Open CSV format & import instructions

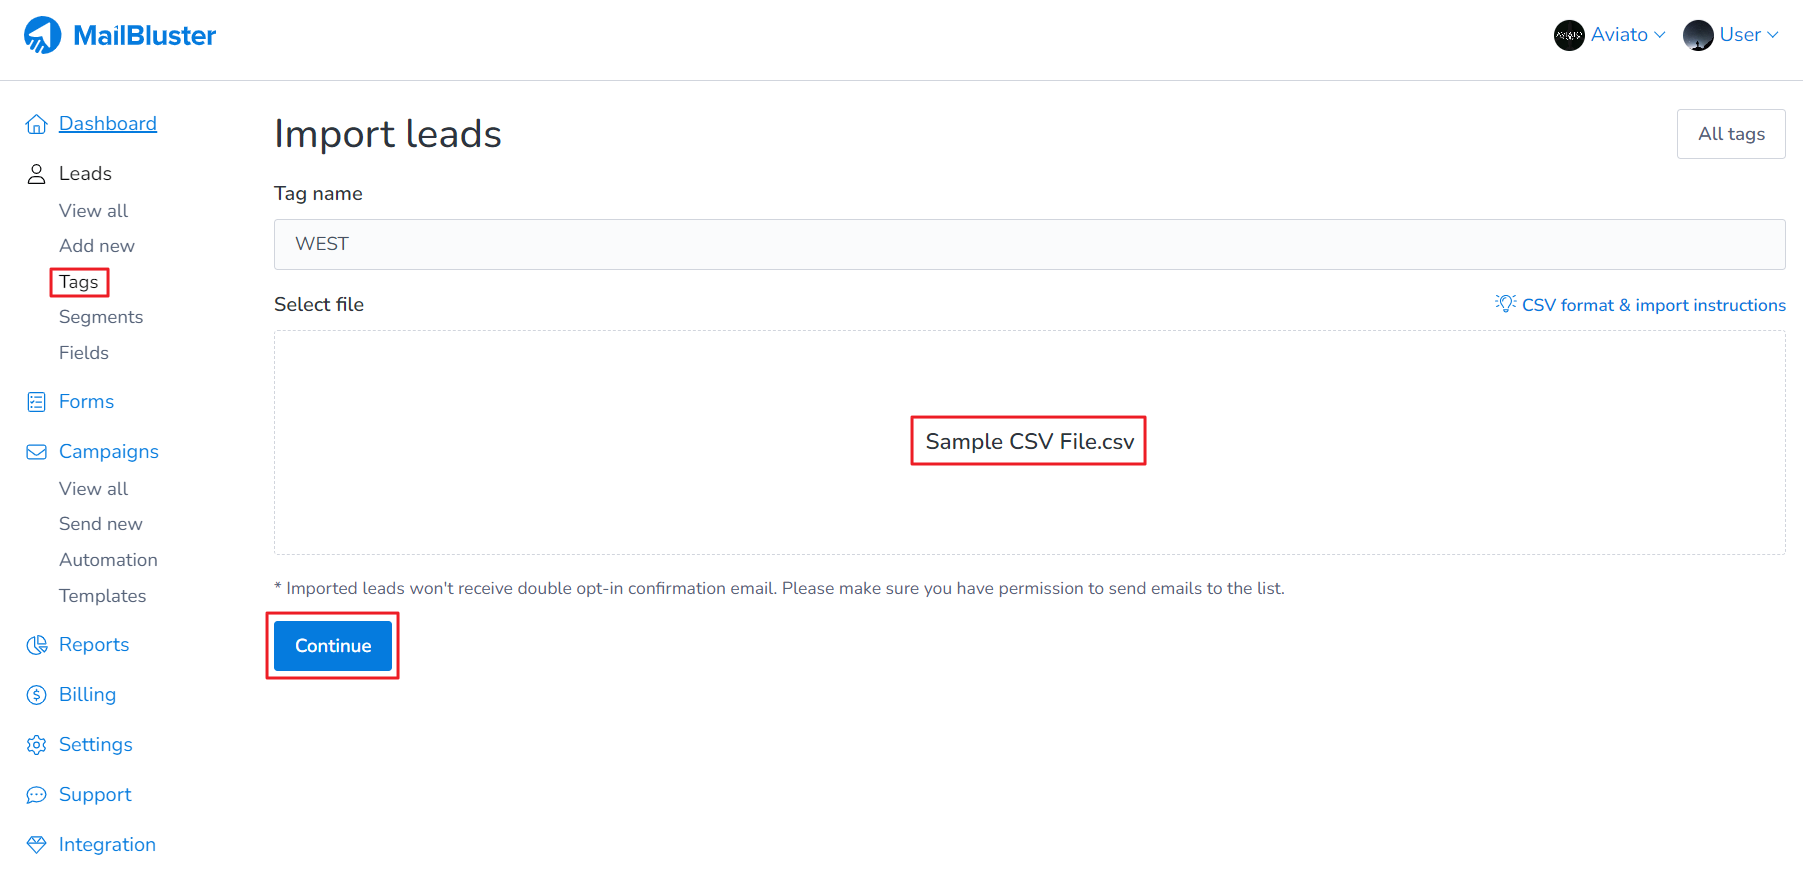pyautogui.click(x=1652, y=305)
